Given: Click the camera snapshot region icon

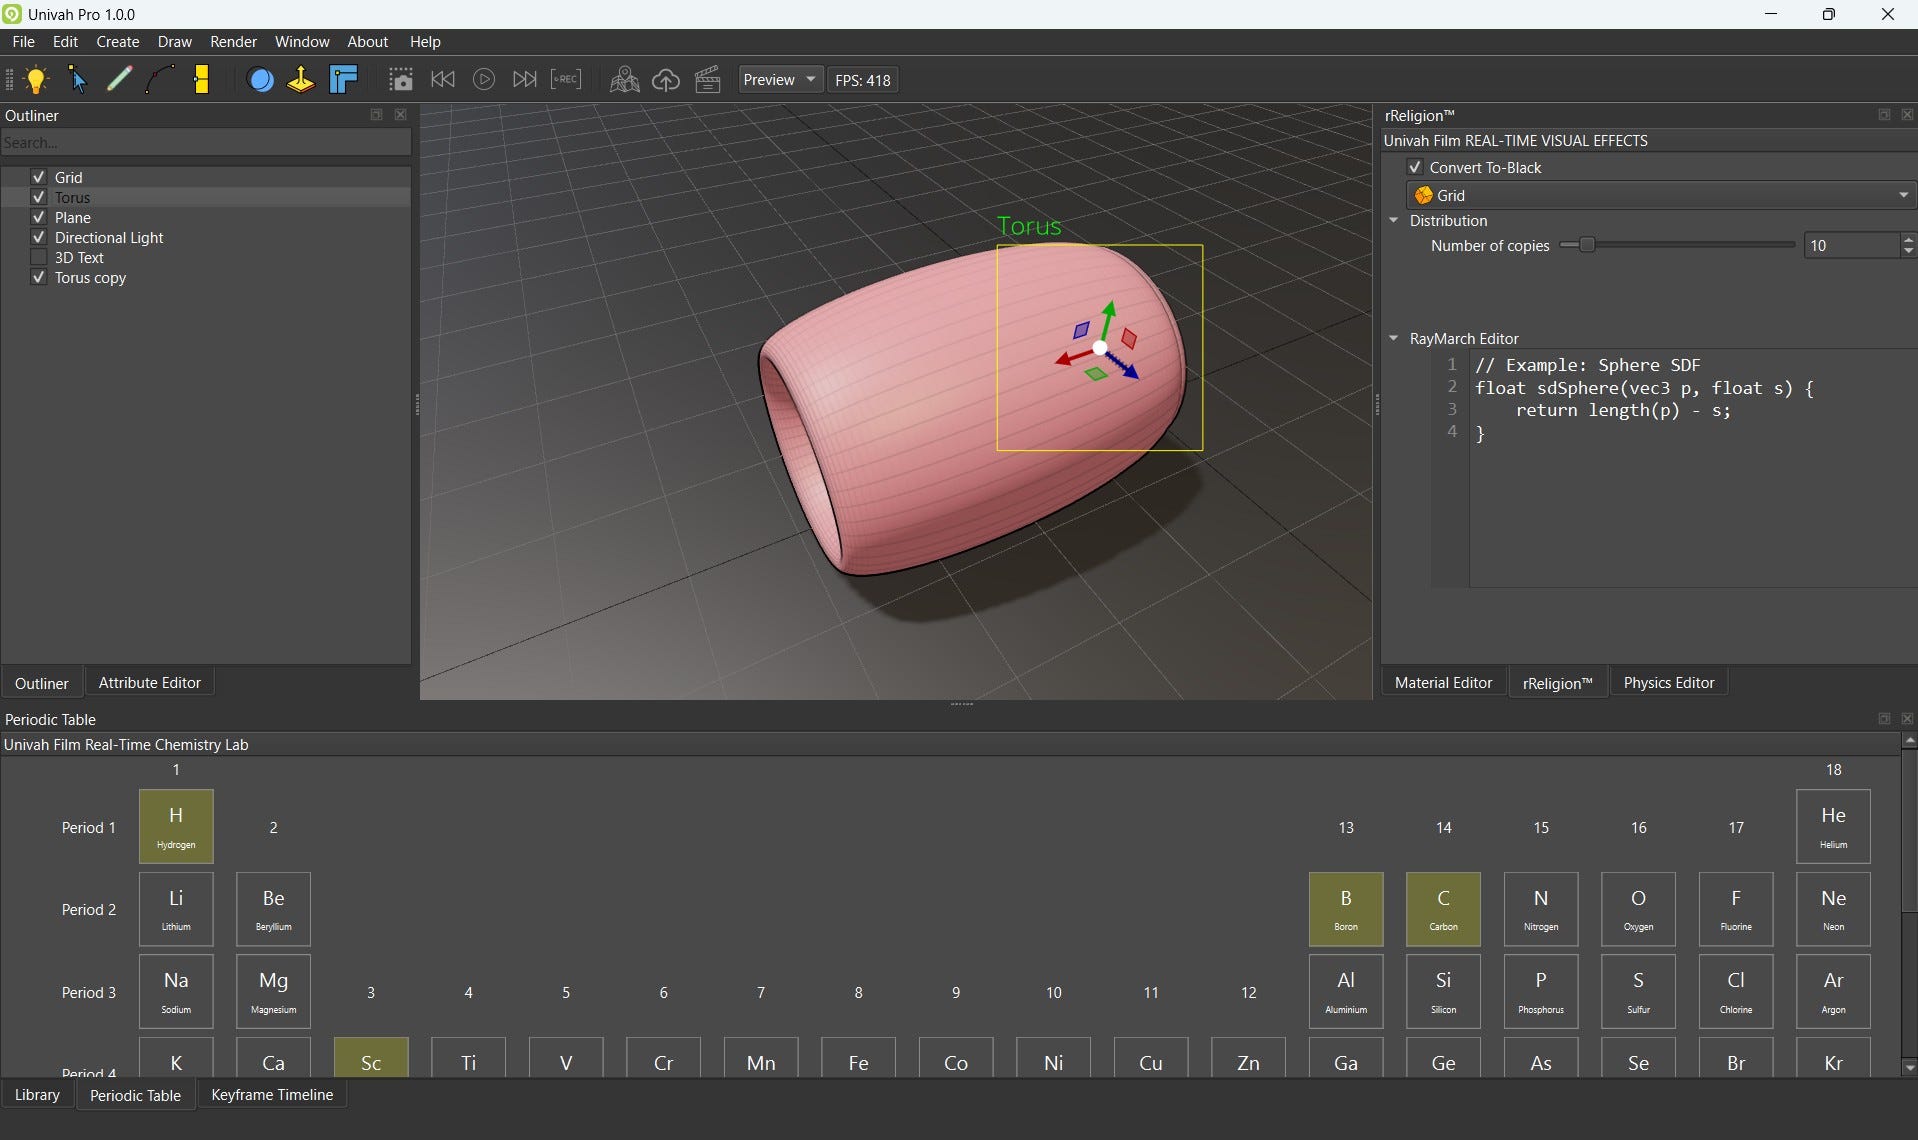Looking at the screenshot, I should (x=401, y=80).
